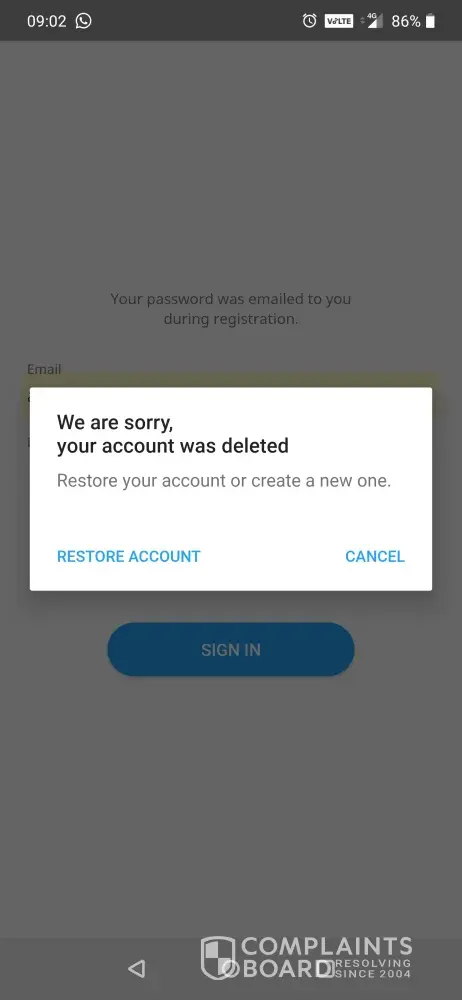462x1000 pixels.
Task: Dismiss the dialog with CANCEL
Action: click(375, 556)
